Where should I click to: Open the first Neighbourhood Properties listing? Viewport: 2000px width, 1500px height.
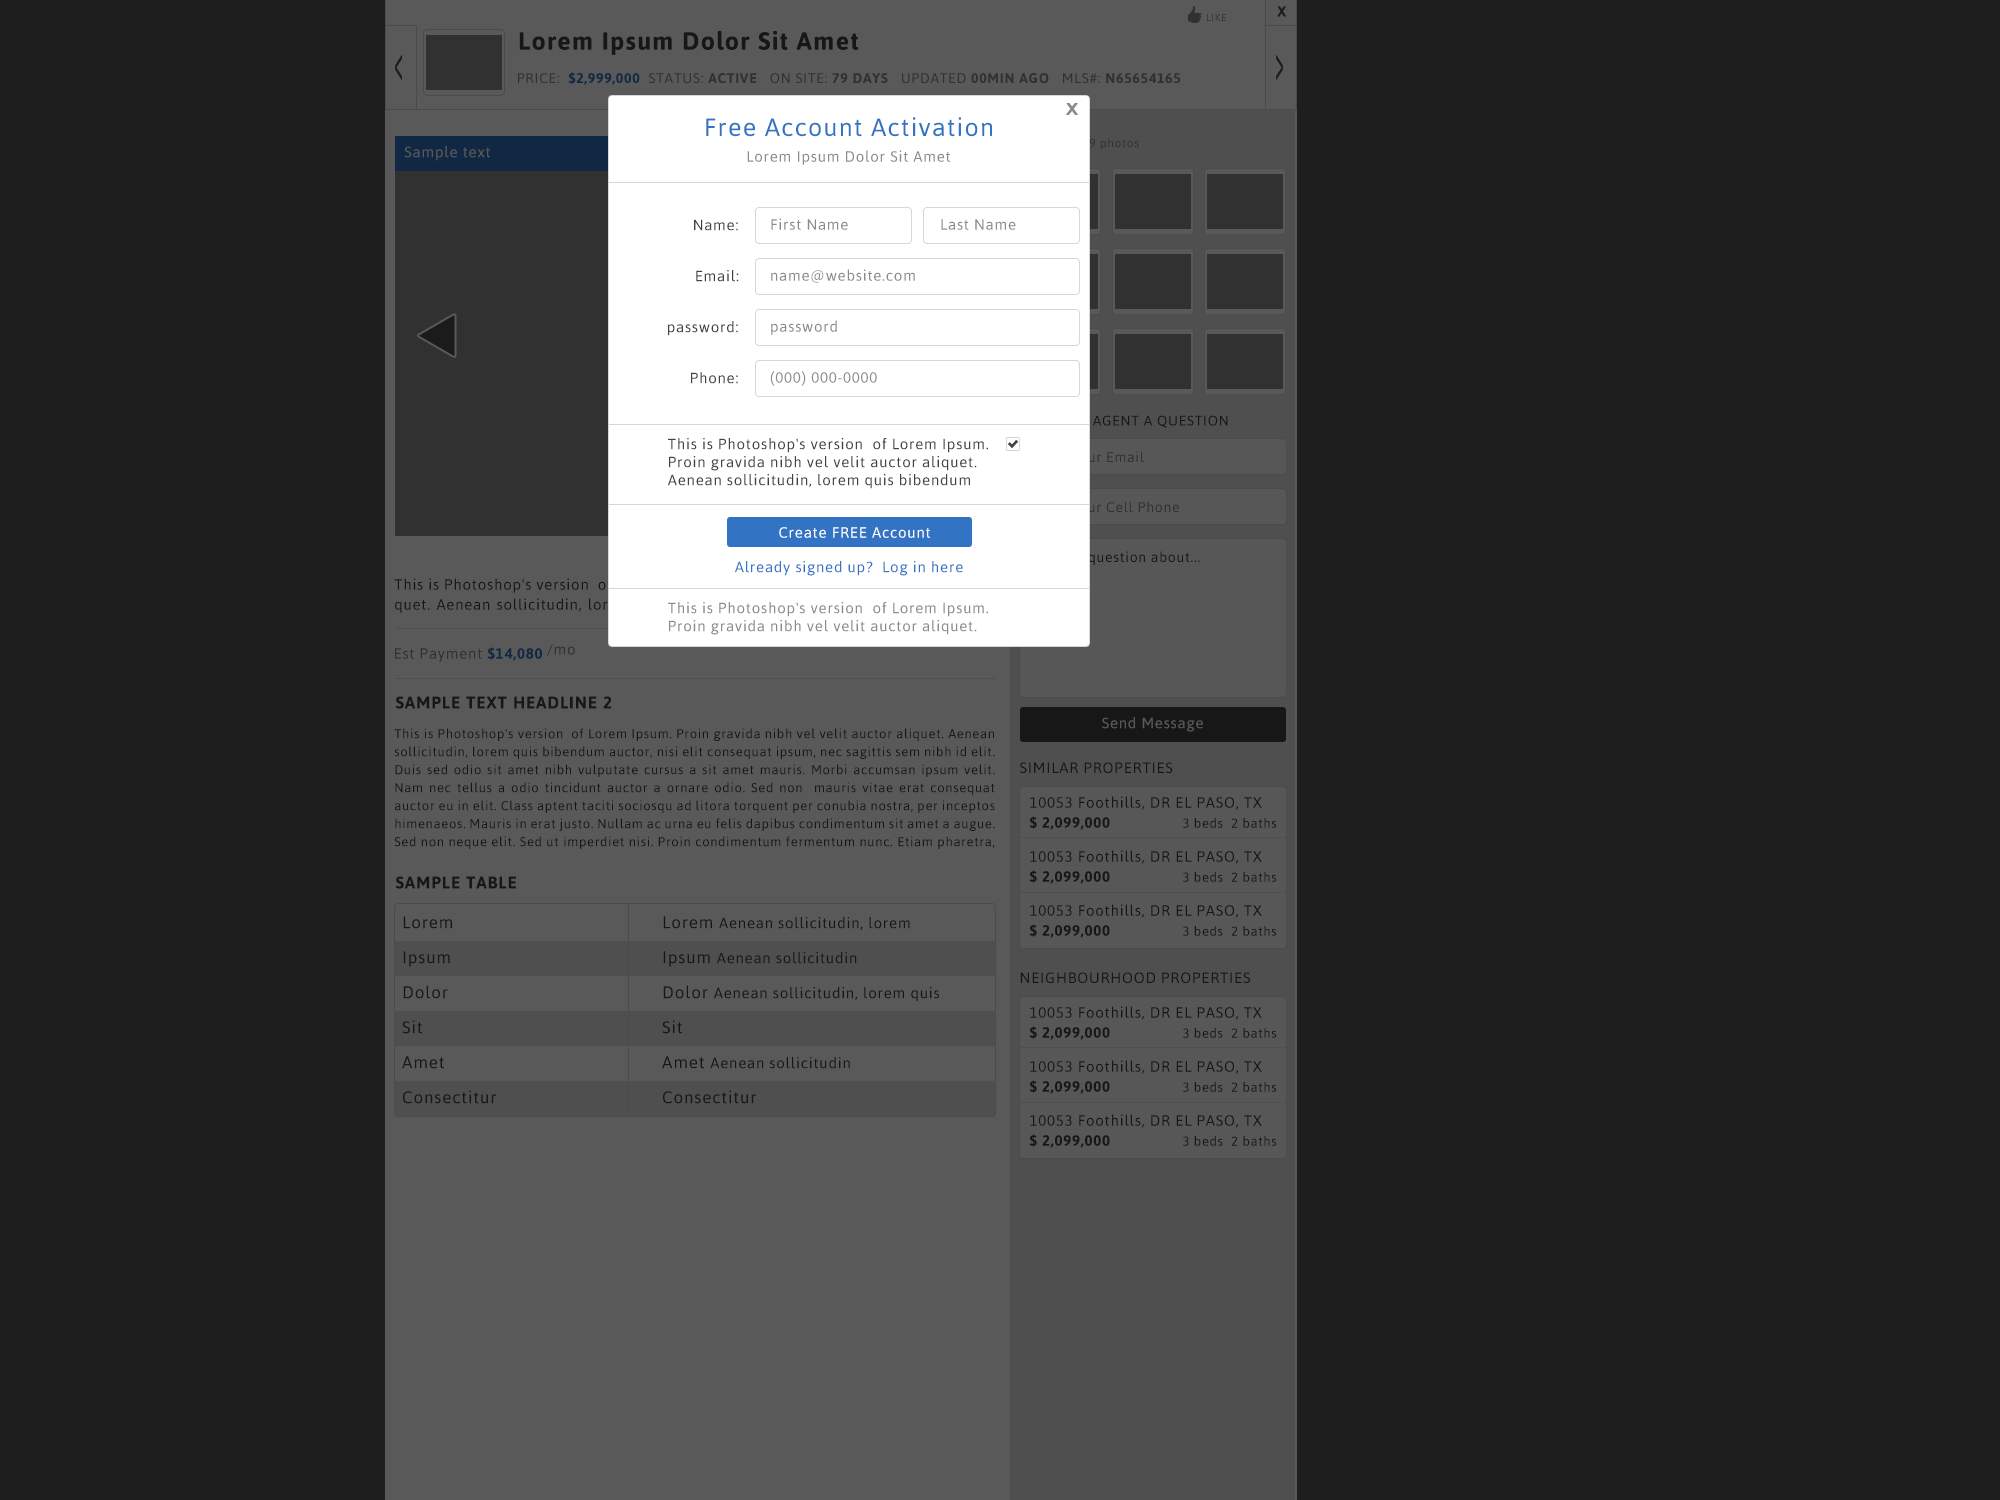tap(1152, 1023)
